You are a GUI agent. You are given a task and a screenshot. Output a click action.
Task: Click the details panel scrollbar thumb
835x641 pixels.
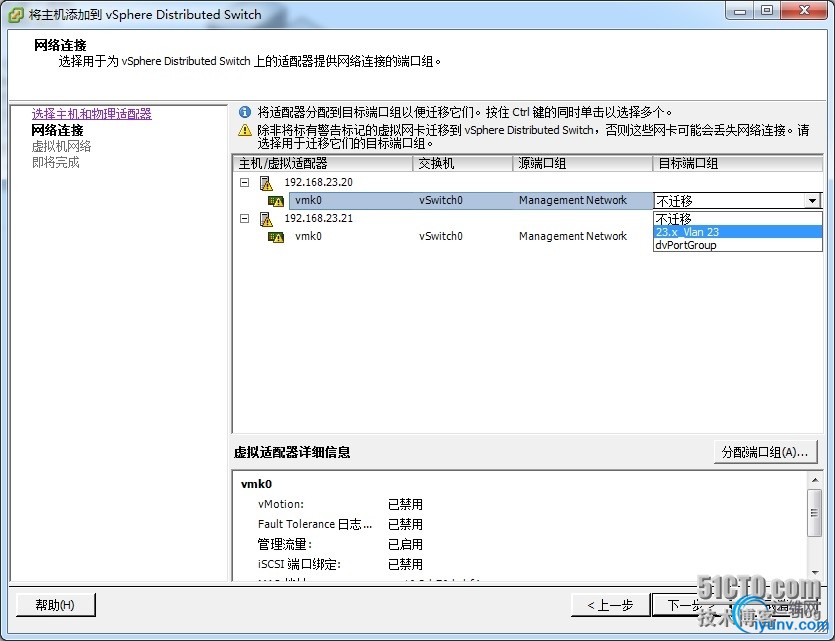[814, 513]
